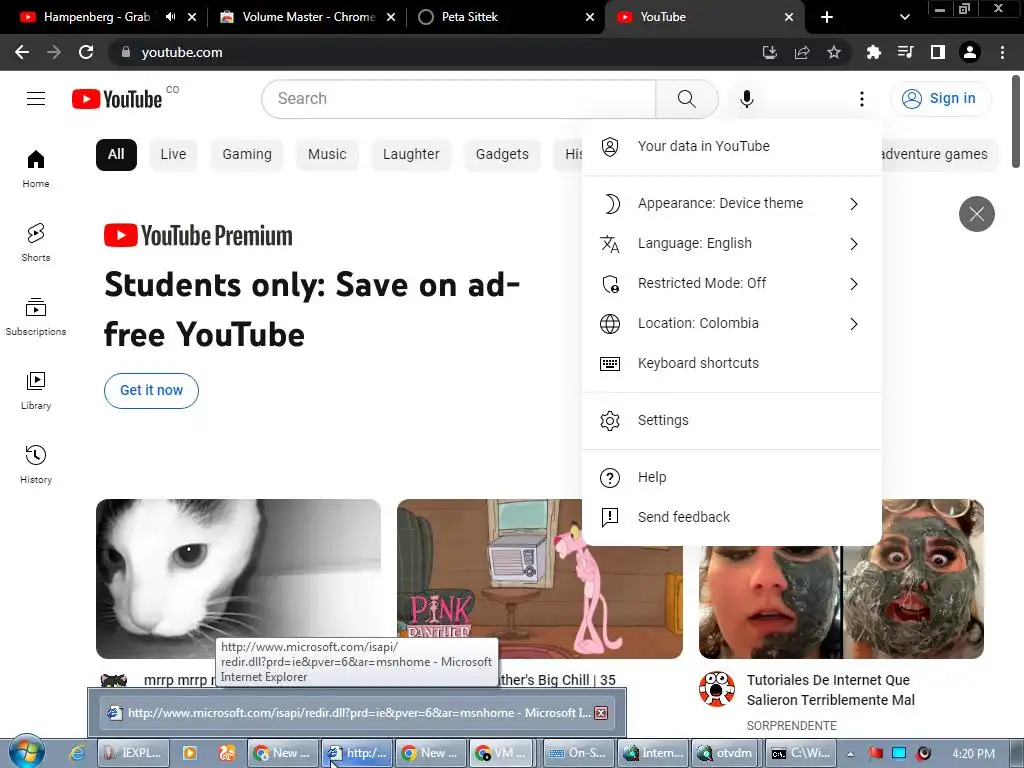Select the Live filter chip

[x=173, y=155]
